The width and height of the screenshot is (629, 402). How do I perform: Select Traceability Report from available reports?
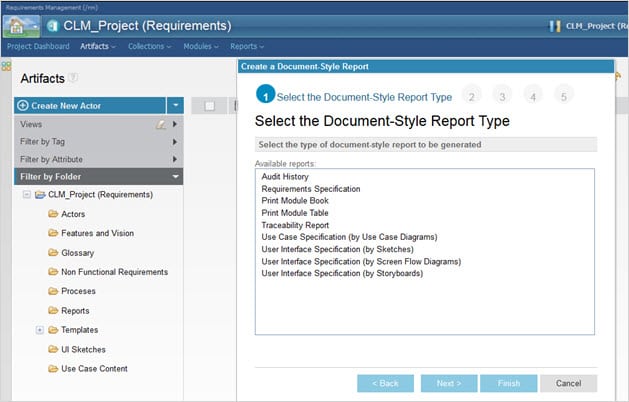295,225
